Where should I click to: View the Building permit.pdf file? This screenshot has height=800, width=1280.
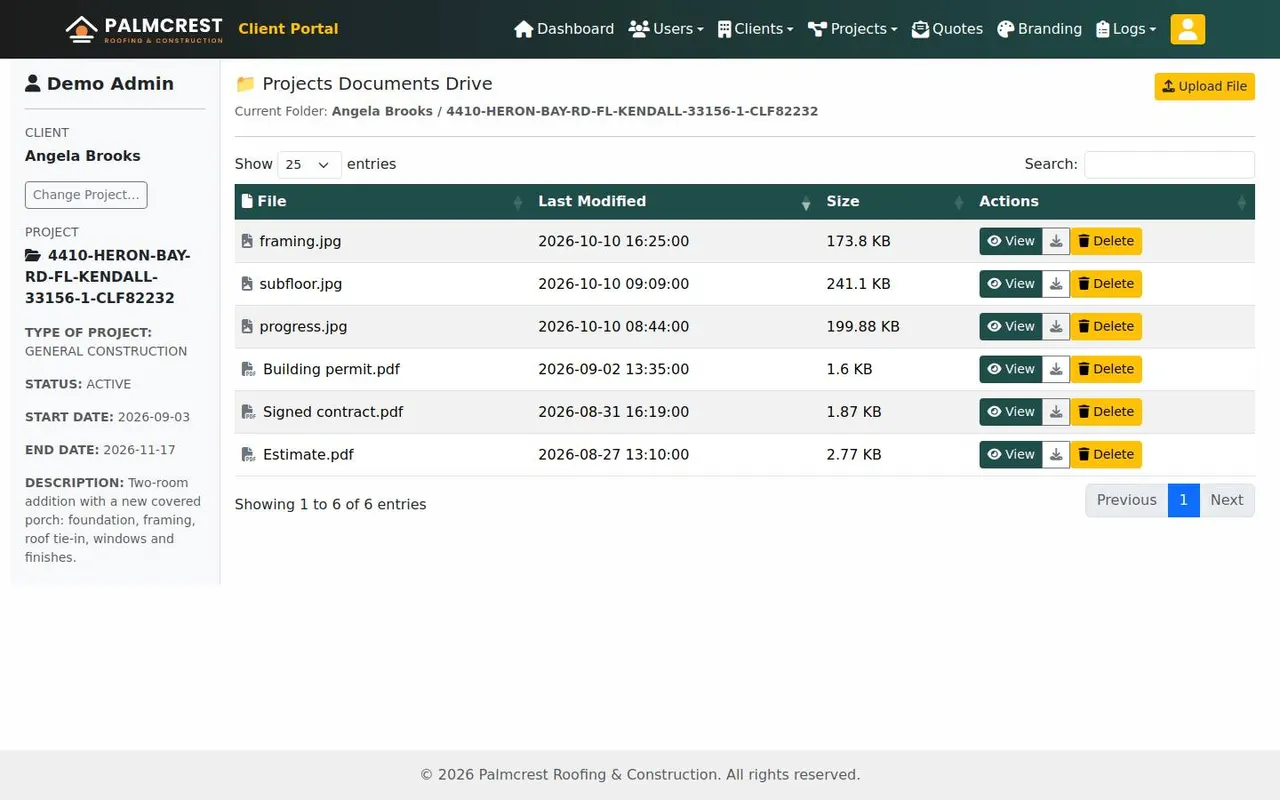tap(1011, 369)
